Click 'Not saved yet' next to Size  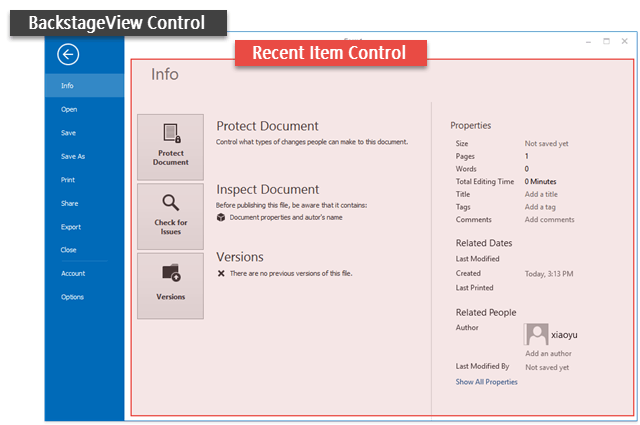tap(547, 144)
